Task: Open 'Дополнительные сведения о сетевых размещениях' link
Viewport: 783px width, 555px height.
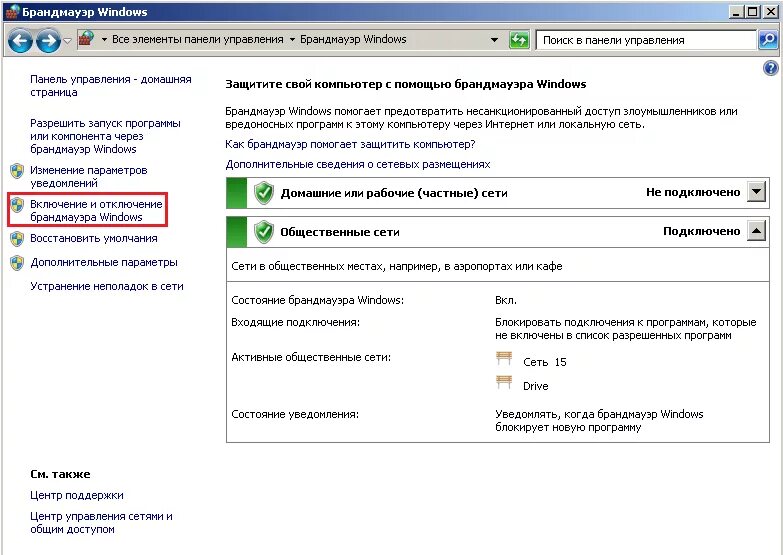Action: [x=358, y=164]
